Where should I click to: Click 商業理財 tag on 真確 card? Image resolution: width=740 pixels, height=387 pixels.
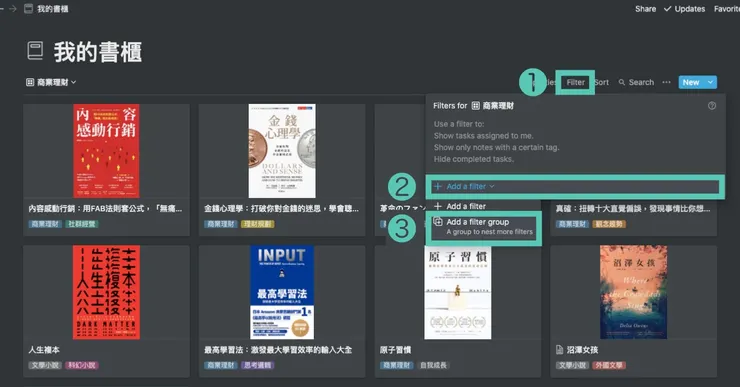[x=572, y=224]
